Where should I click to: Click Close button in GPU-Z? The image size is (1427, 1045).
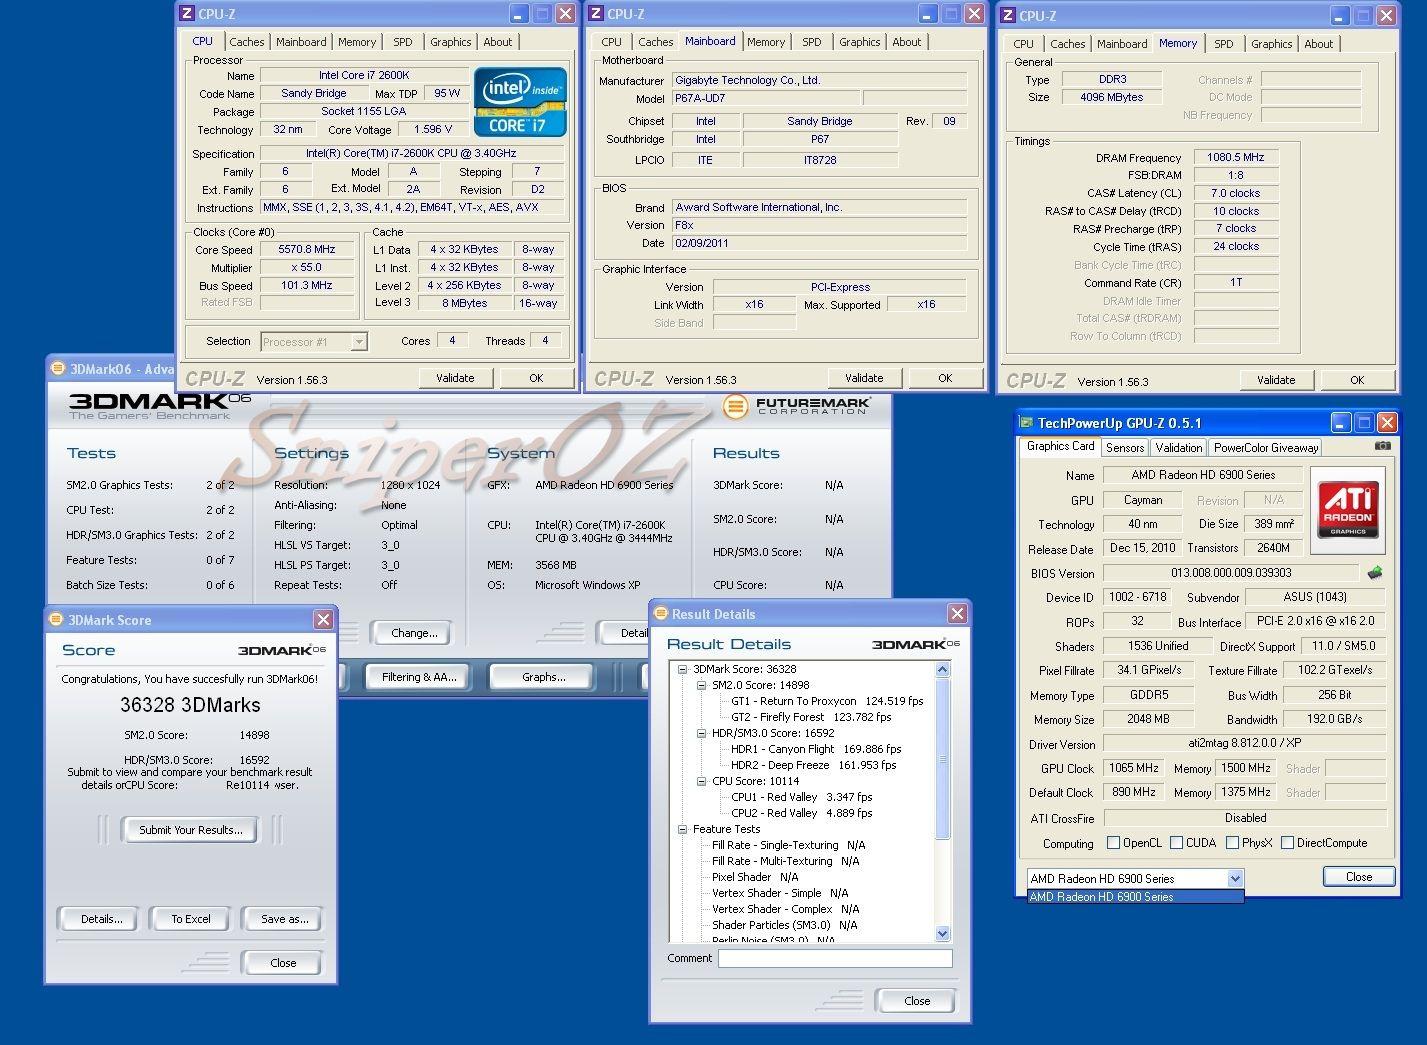click(1359, 876)
